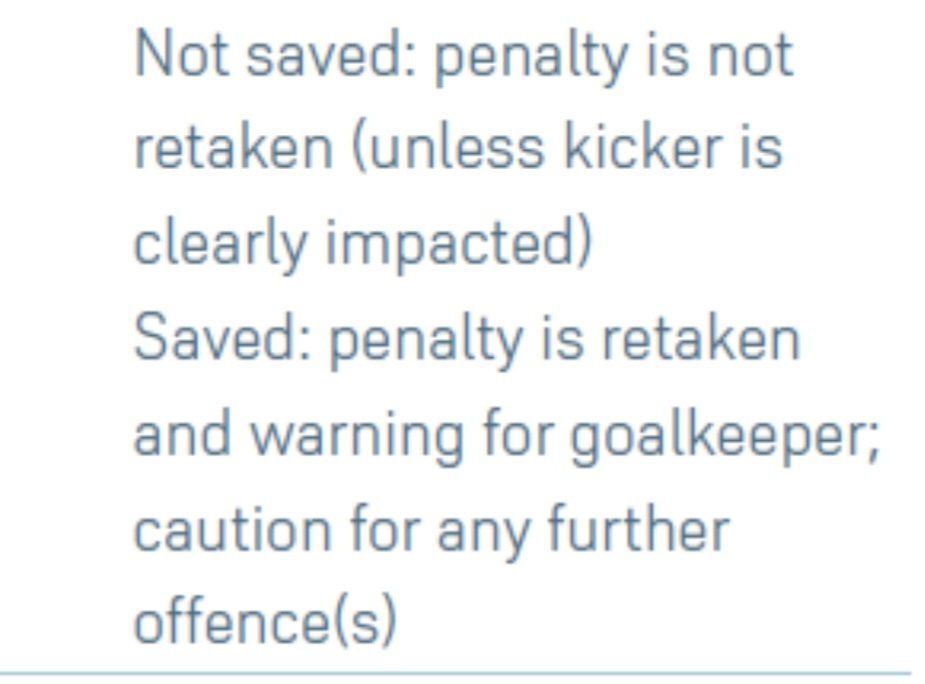925x684 pixels.
Task: Click "retaken" at end of the Saved line
Action: point(700,339)
